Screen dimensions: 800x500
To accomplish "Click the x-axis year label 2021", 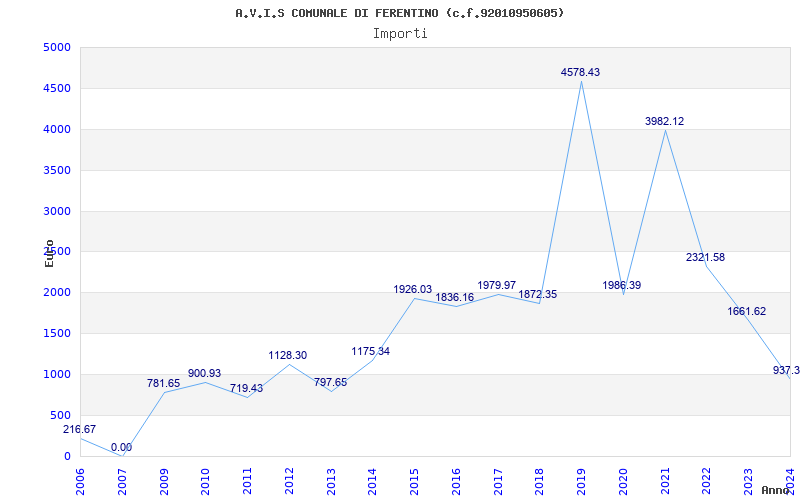I will click(665, 481).
